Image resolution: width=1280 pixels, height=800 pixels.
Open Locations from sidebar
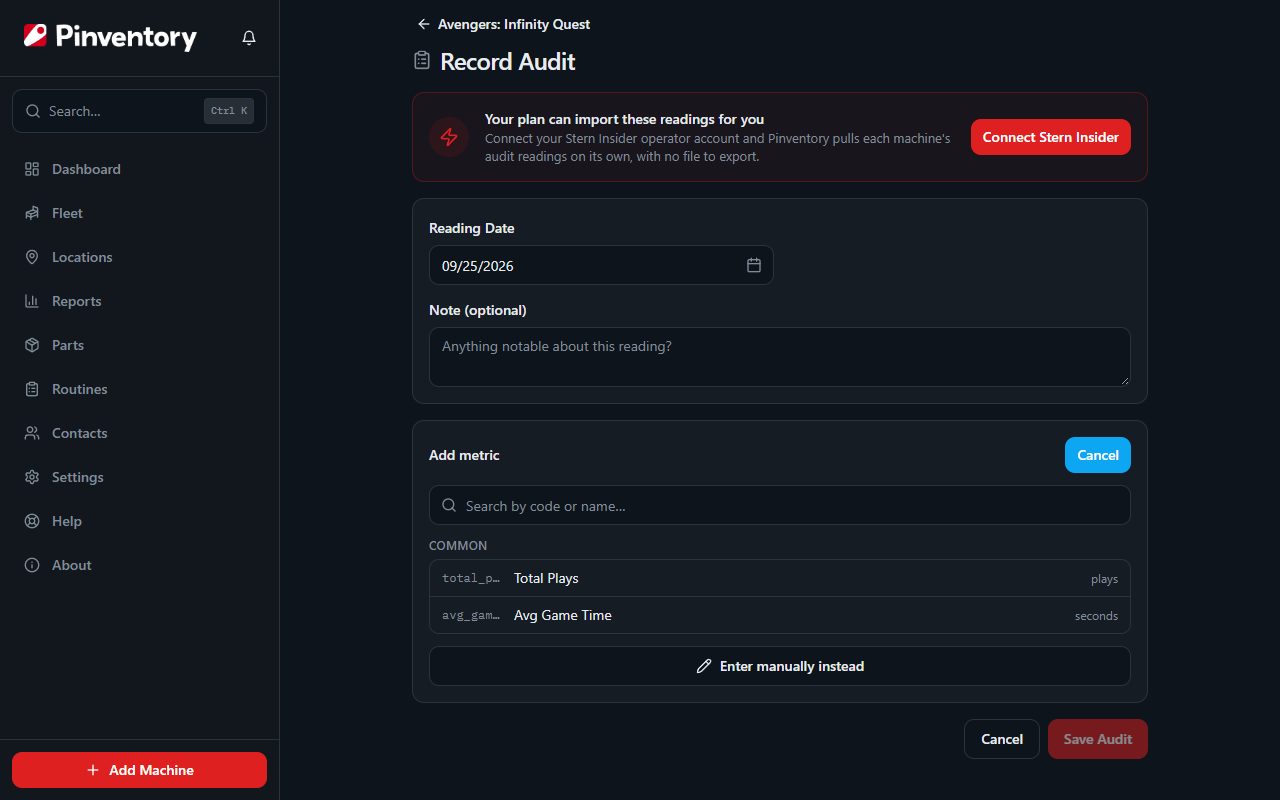[x=140, y=257]
